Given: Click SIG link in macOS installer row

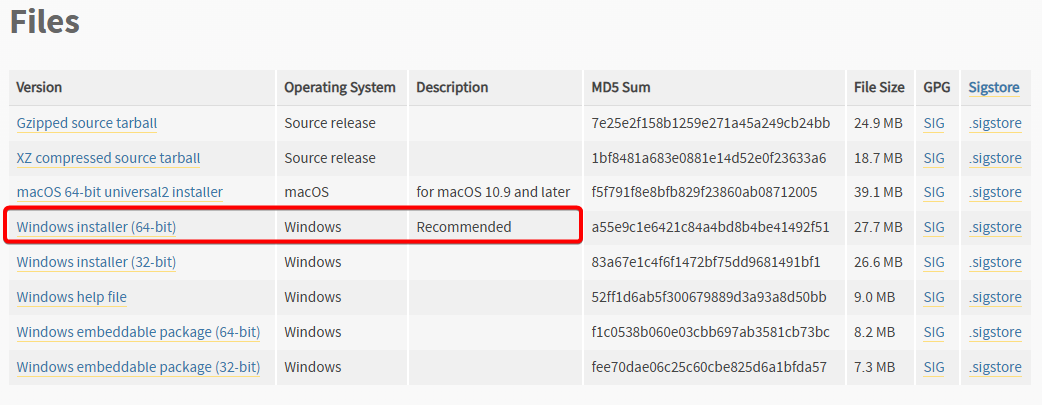Looking at the screenshot, I should tap(934, 192).
